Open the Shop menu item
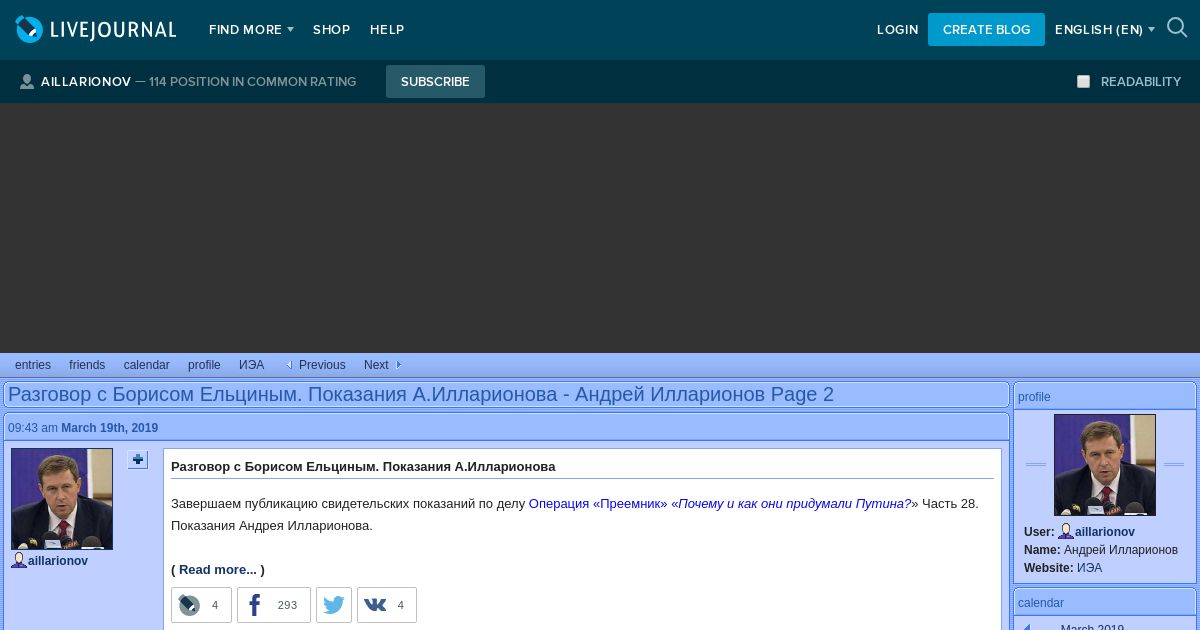The image size is (1200, 630). [331, 30]
